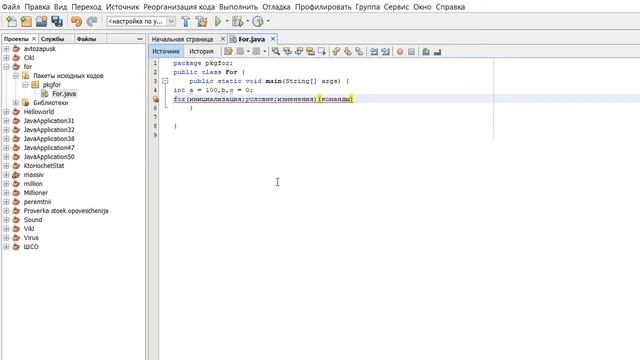Open the Debug Project dropdown arrow
The width and height of the screenshot is (640, 360).
(247, 21)
